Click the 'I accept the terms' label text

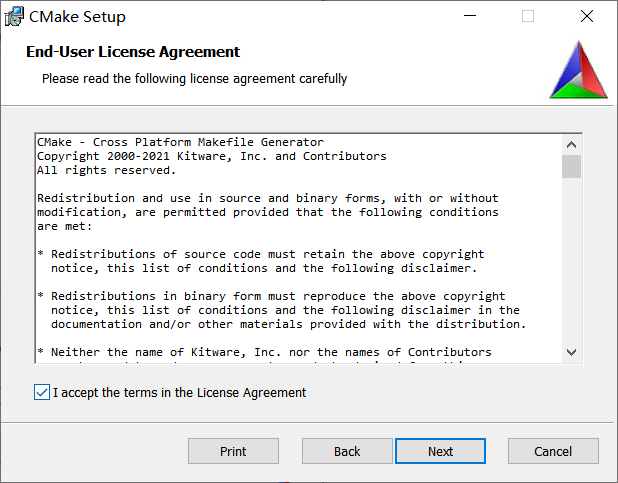[179, 393]
